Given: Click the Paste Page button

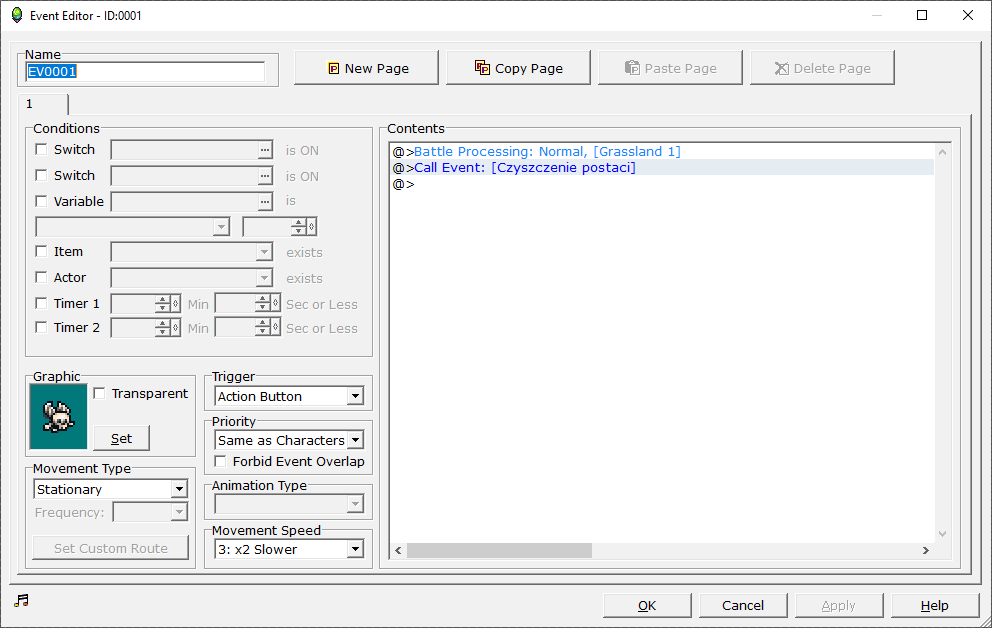Looking at the screenshot, I should 670,68.
